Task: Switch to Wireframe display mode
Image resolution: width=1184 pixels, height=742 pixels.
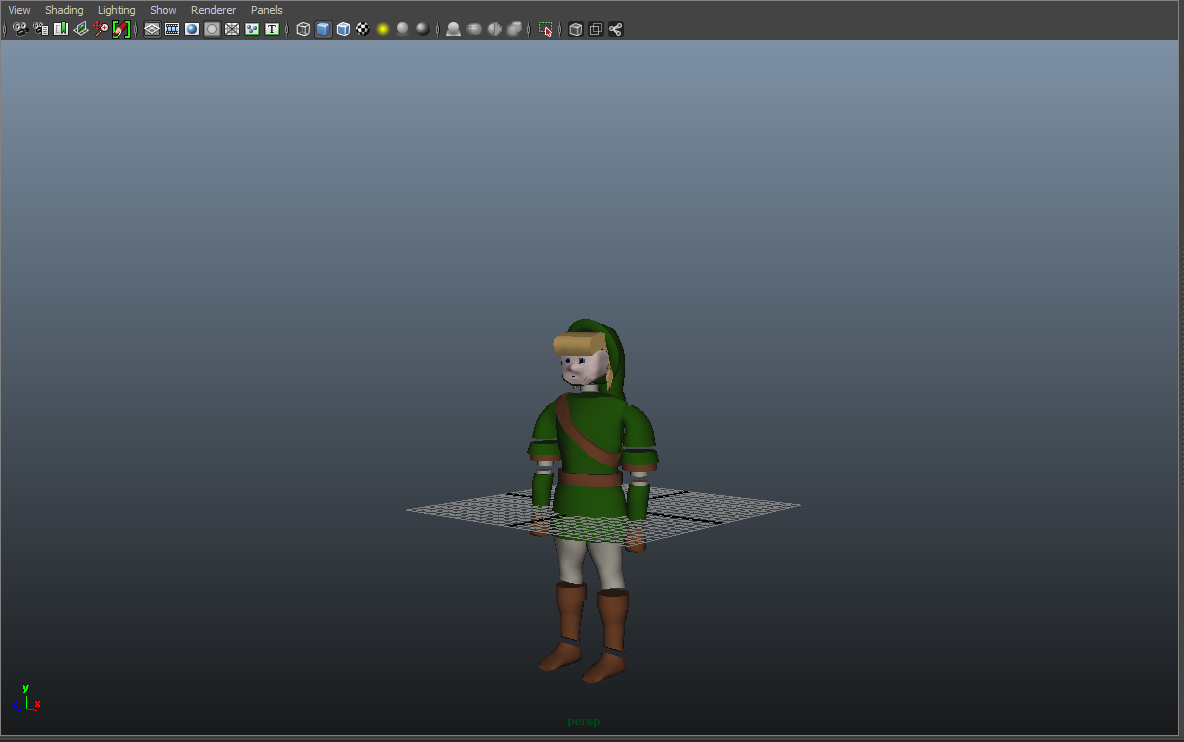Action: (303, 29)
